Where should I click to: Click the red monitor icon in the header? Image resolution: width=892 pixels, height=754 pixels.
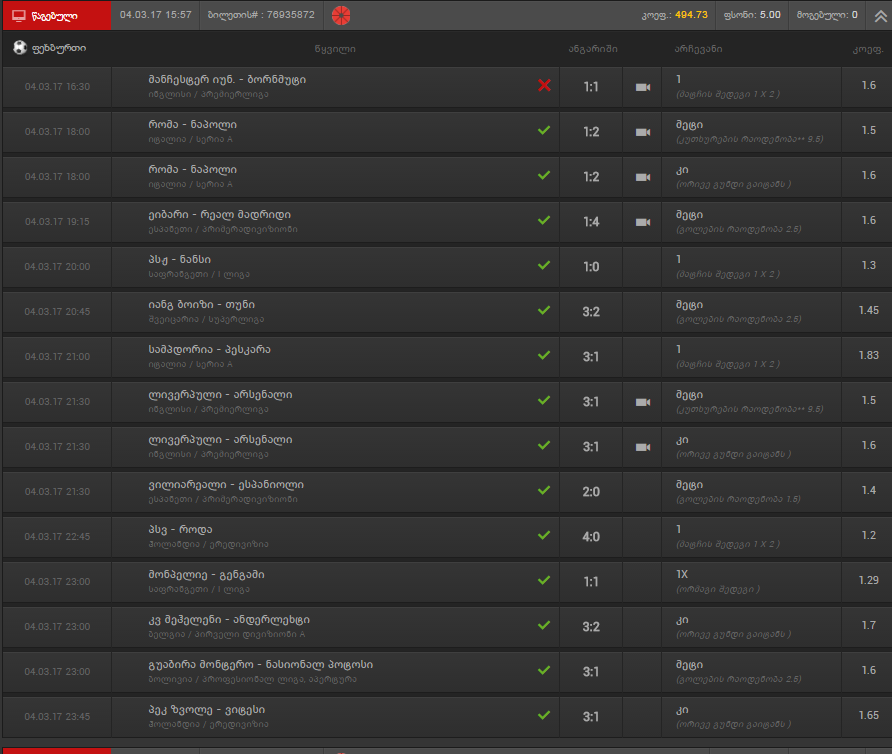19,16
